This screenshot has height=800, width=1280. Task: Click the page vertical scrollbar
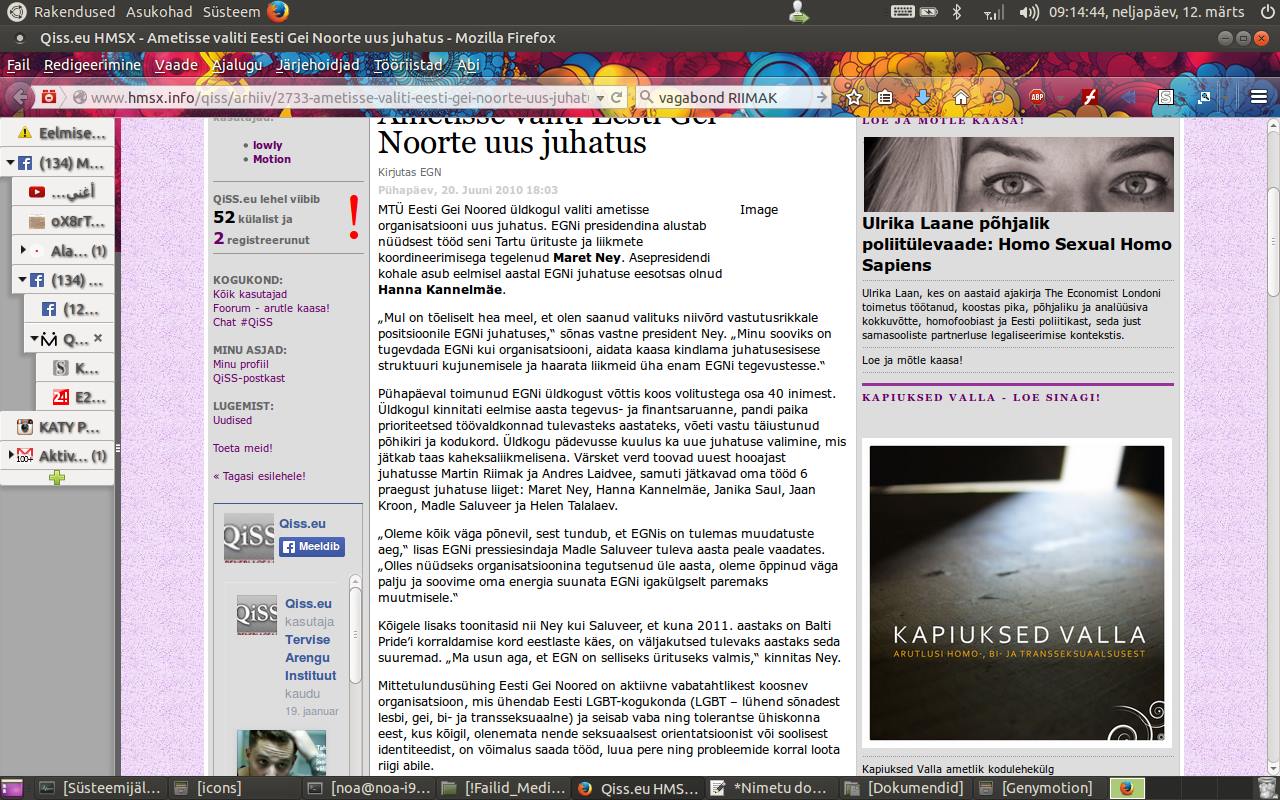click(x=1272, y=240)
